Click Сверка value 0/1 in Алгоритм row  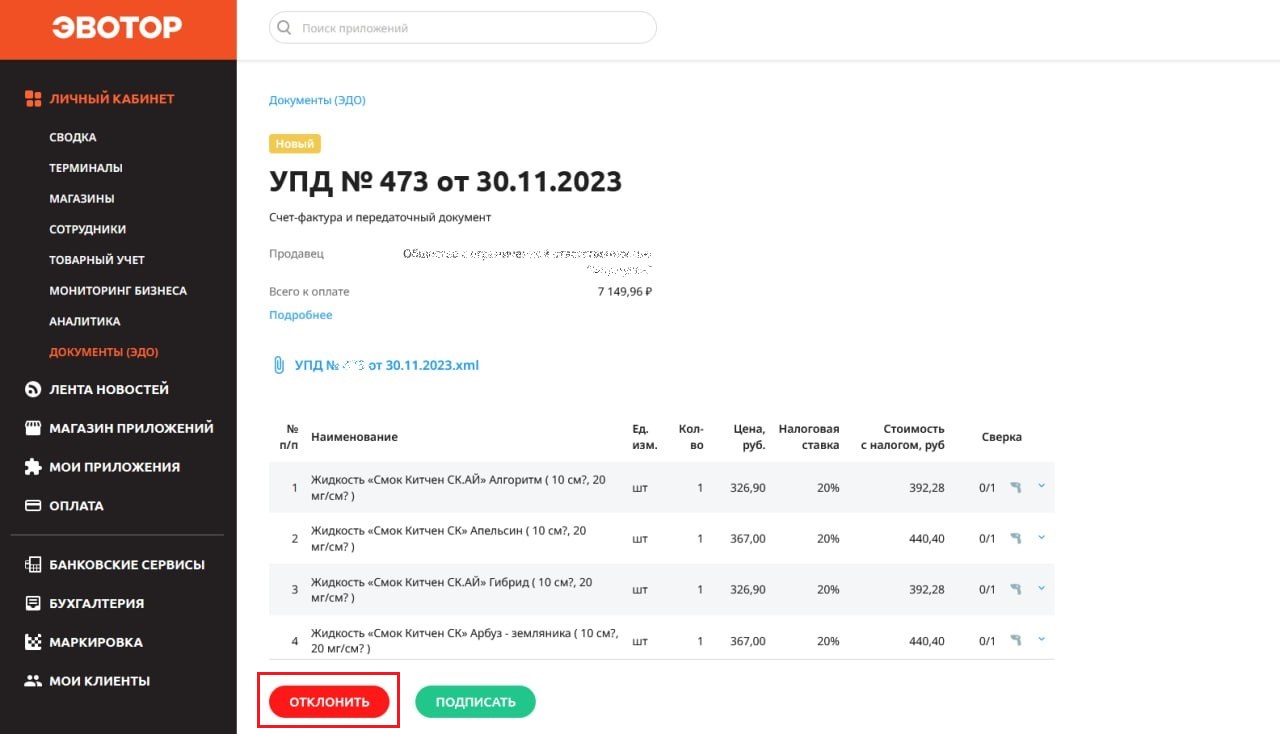987,488
